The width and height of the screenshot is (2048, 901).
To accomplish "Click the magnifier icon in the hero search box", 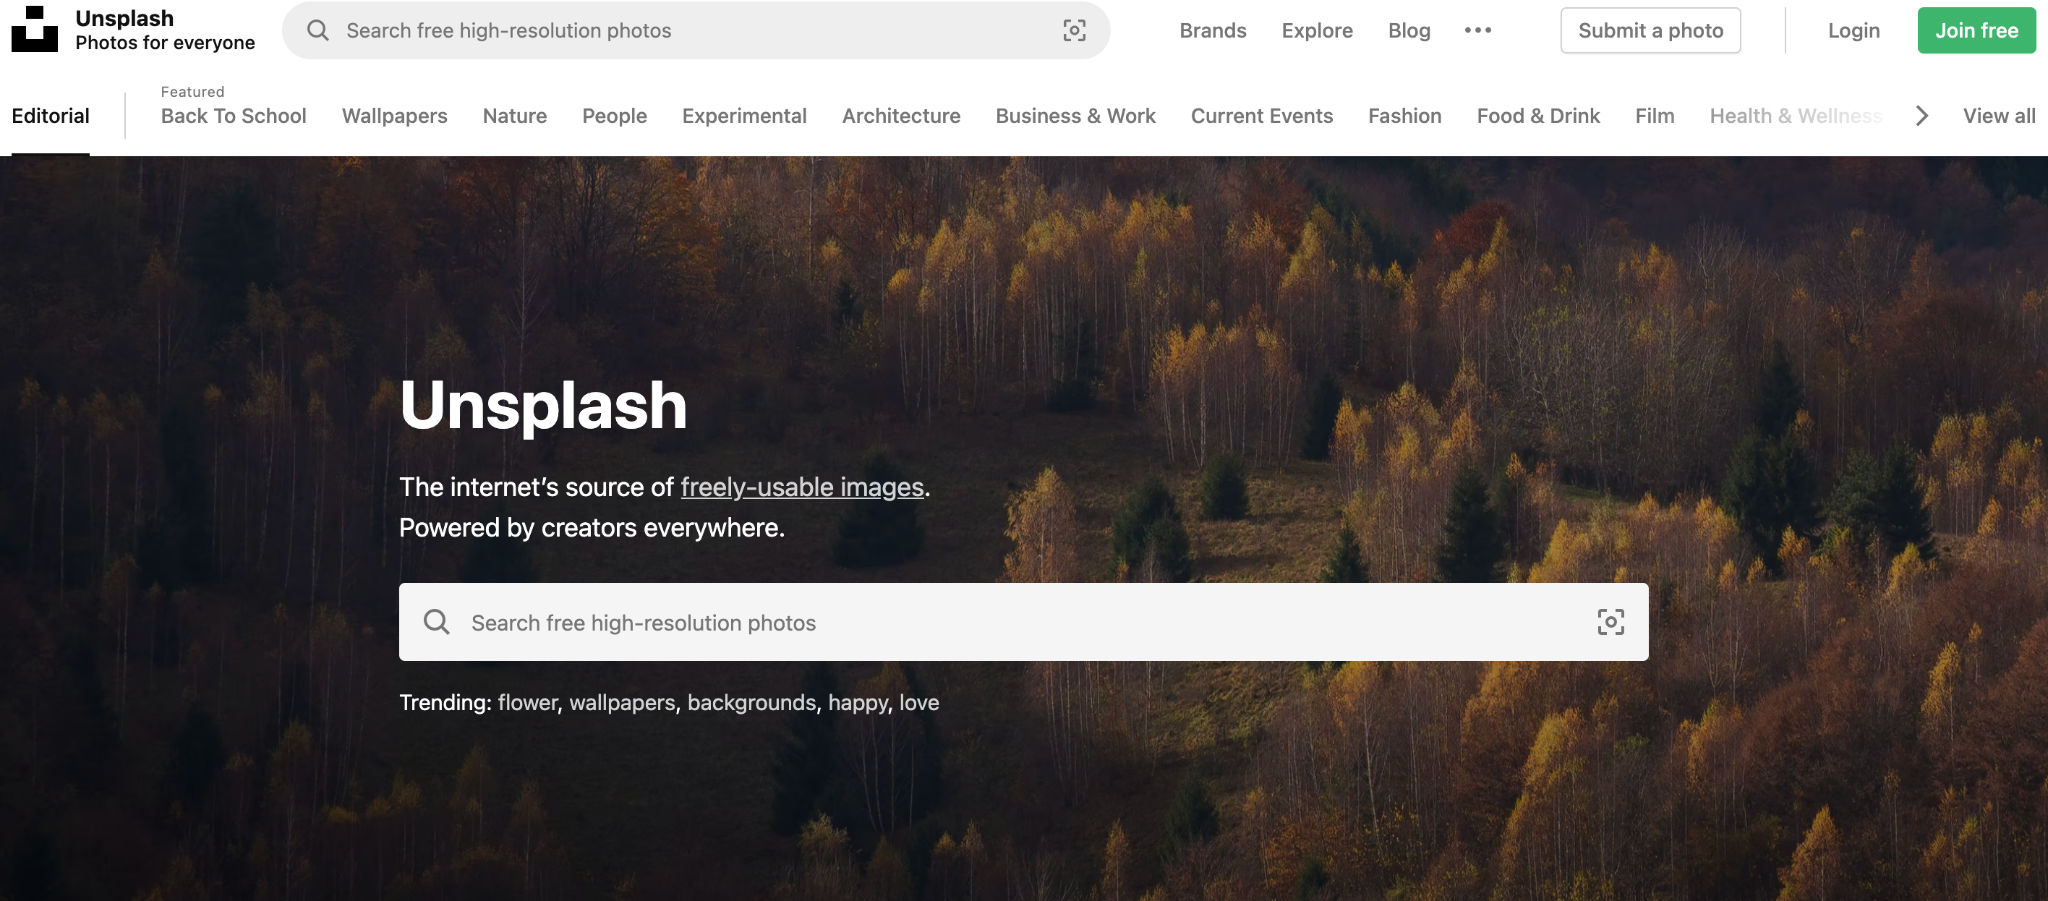I will coord(436,622).
